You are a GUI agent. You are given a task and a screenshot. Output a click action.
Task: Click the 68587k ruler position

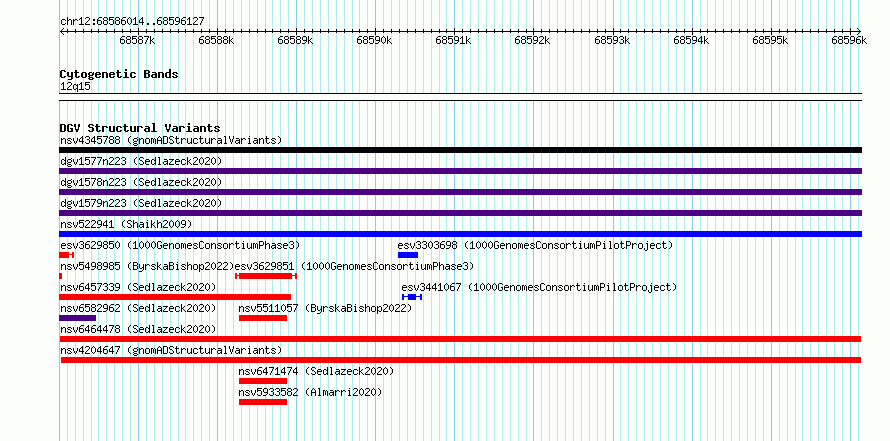click(137, 40)
